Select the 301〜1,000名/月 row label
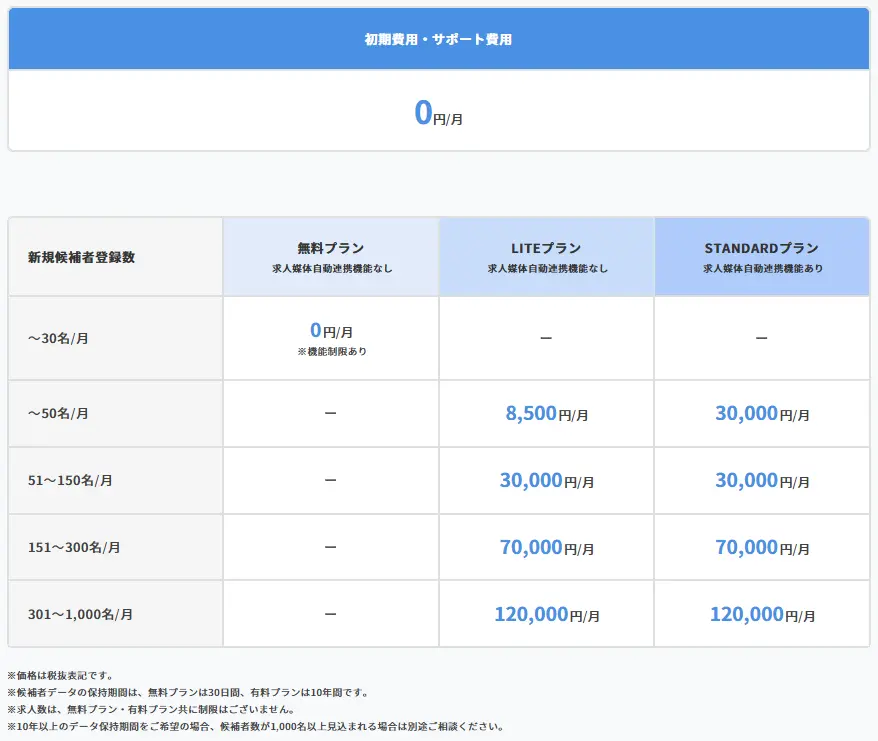The width and height of the screenshot is (878, 741). click(80, 614)
